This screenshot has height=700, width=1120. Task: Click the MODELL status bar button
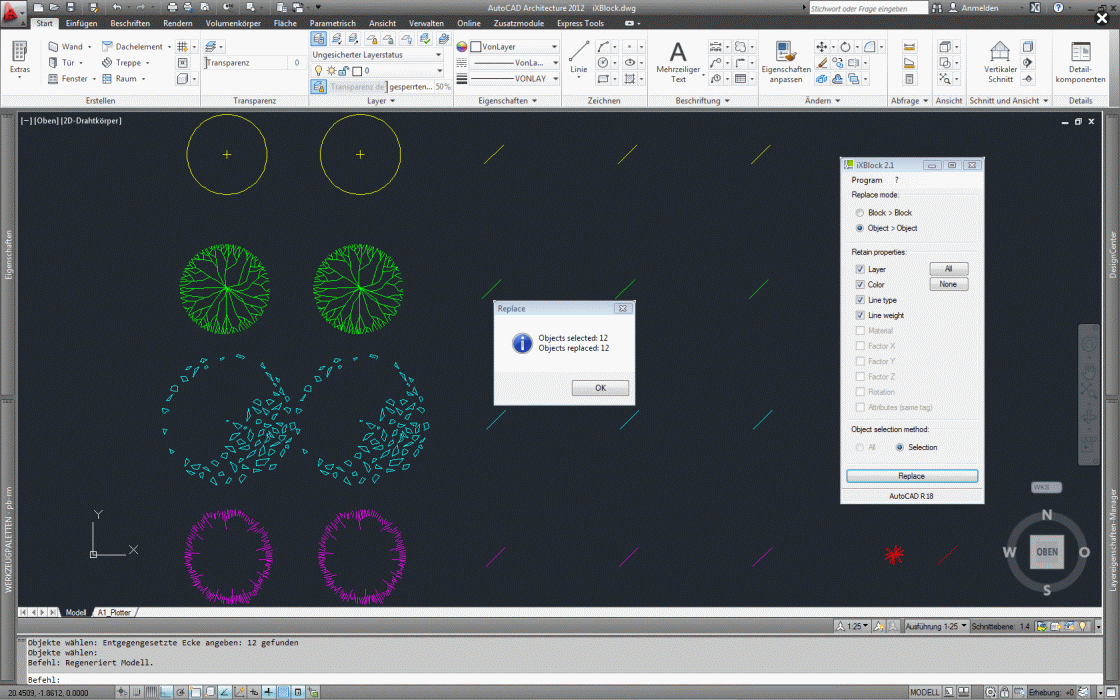924,692
